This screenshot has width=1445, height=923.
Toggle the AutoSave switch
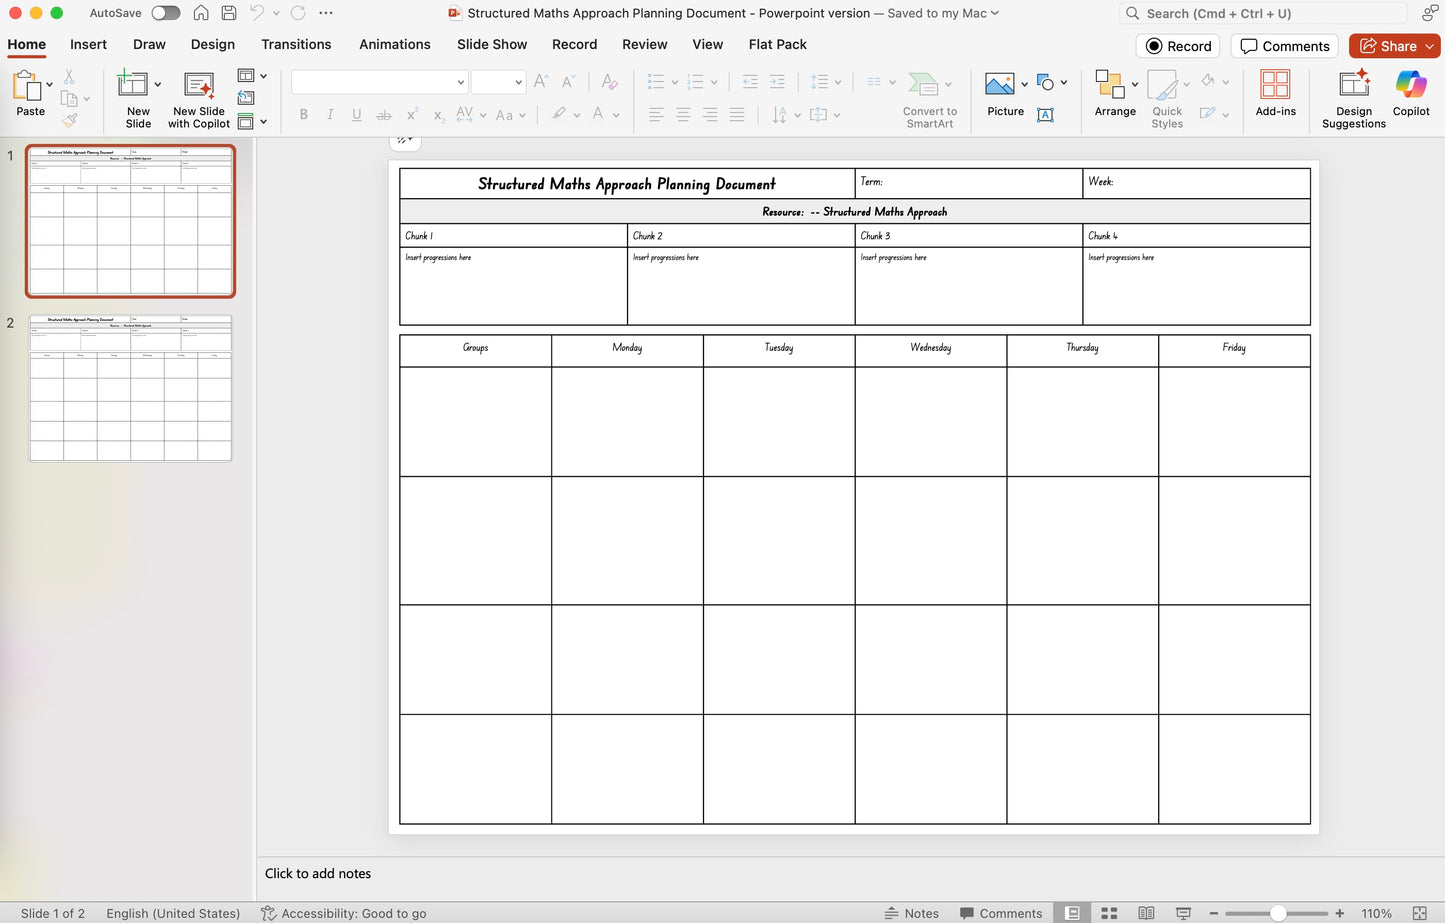pyautogui.click(x=165, y=13)
